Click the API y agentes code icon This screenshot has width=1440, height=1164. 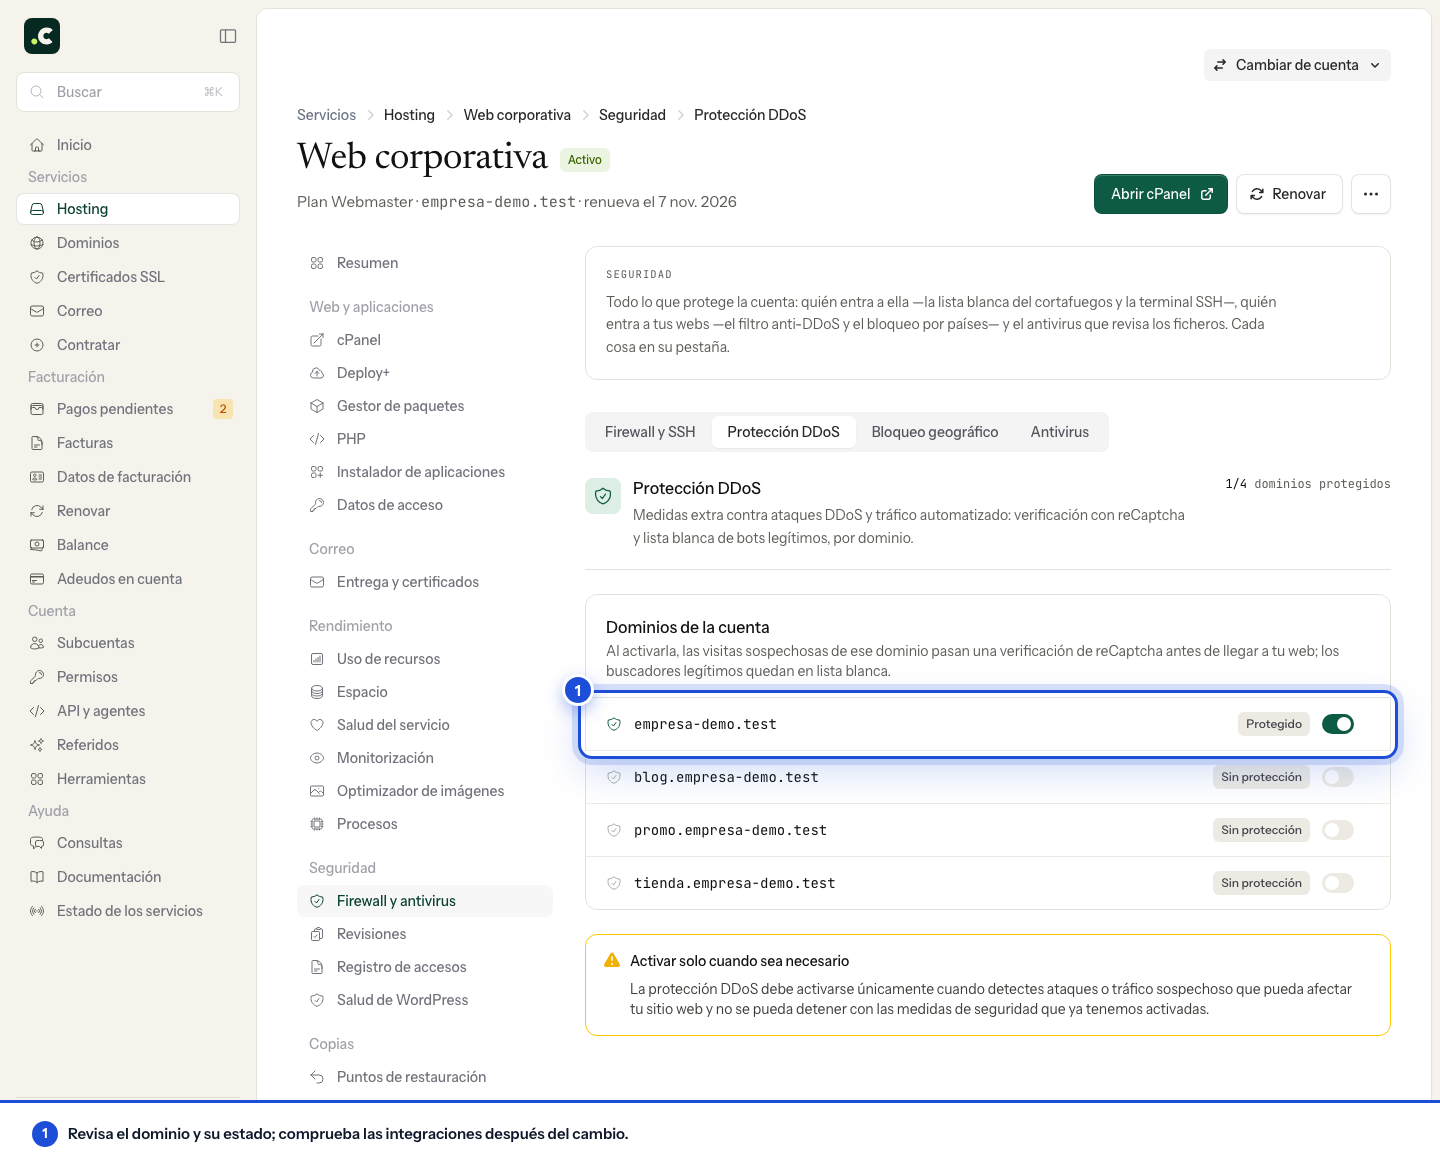(37, 711)
